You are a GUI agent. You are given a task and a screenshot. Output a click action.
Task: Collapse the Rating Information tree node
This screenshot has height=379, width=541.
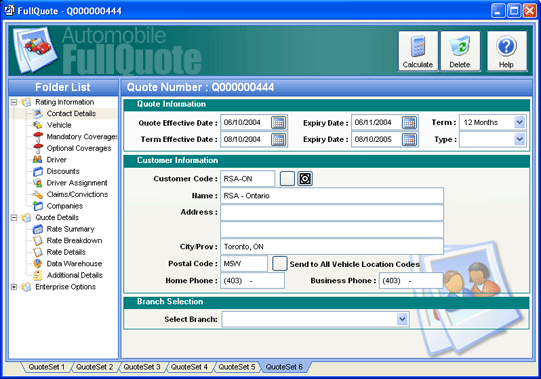click(x=14, y=102)
